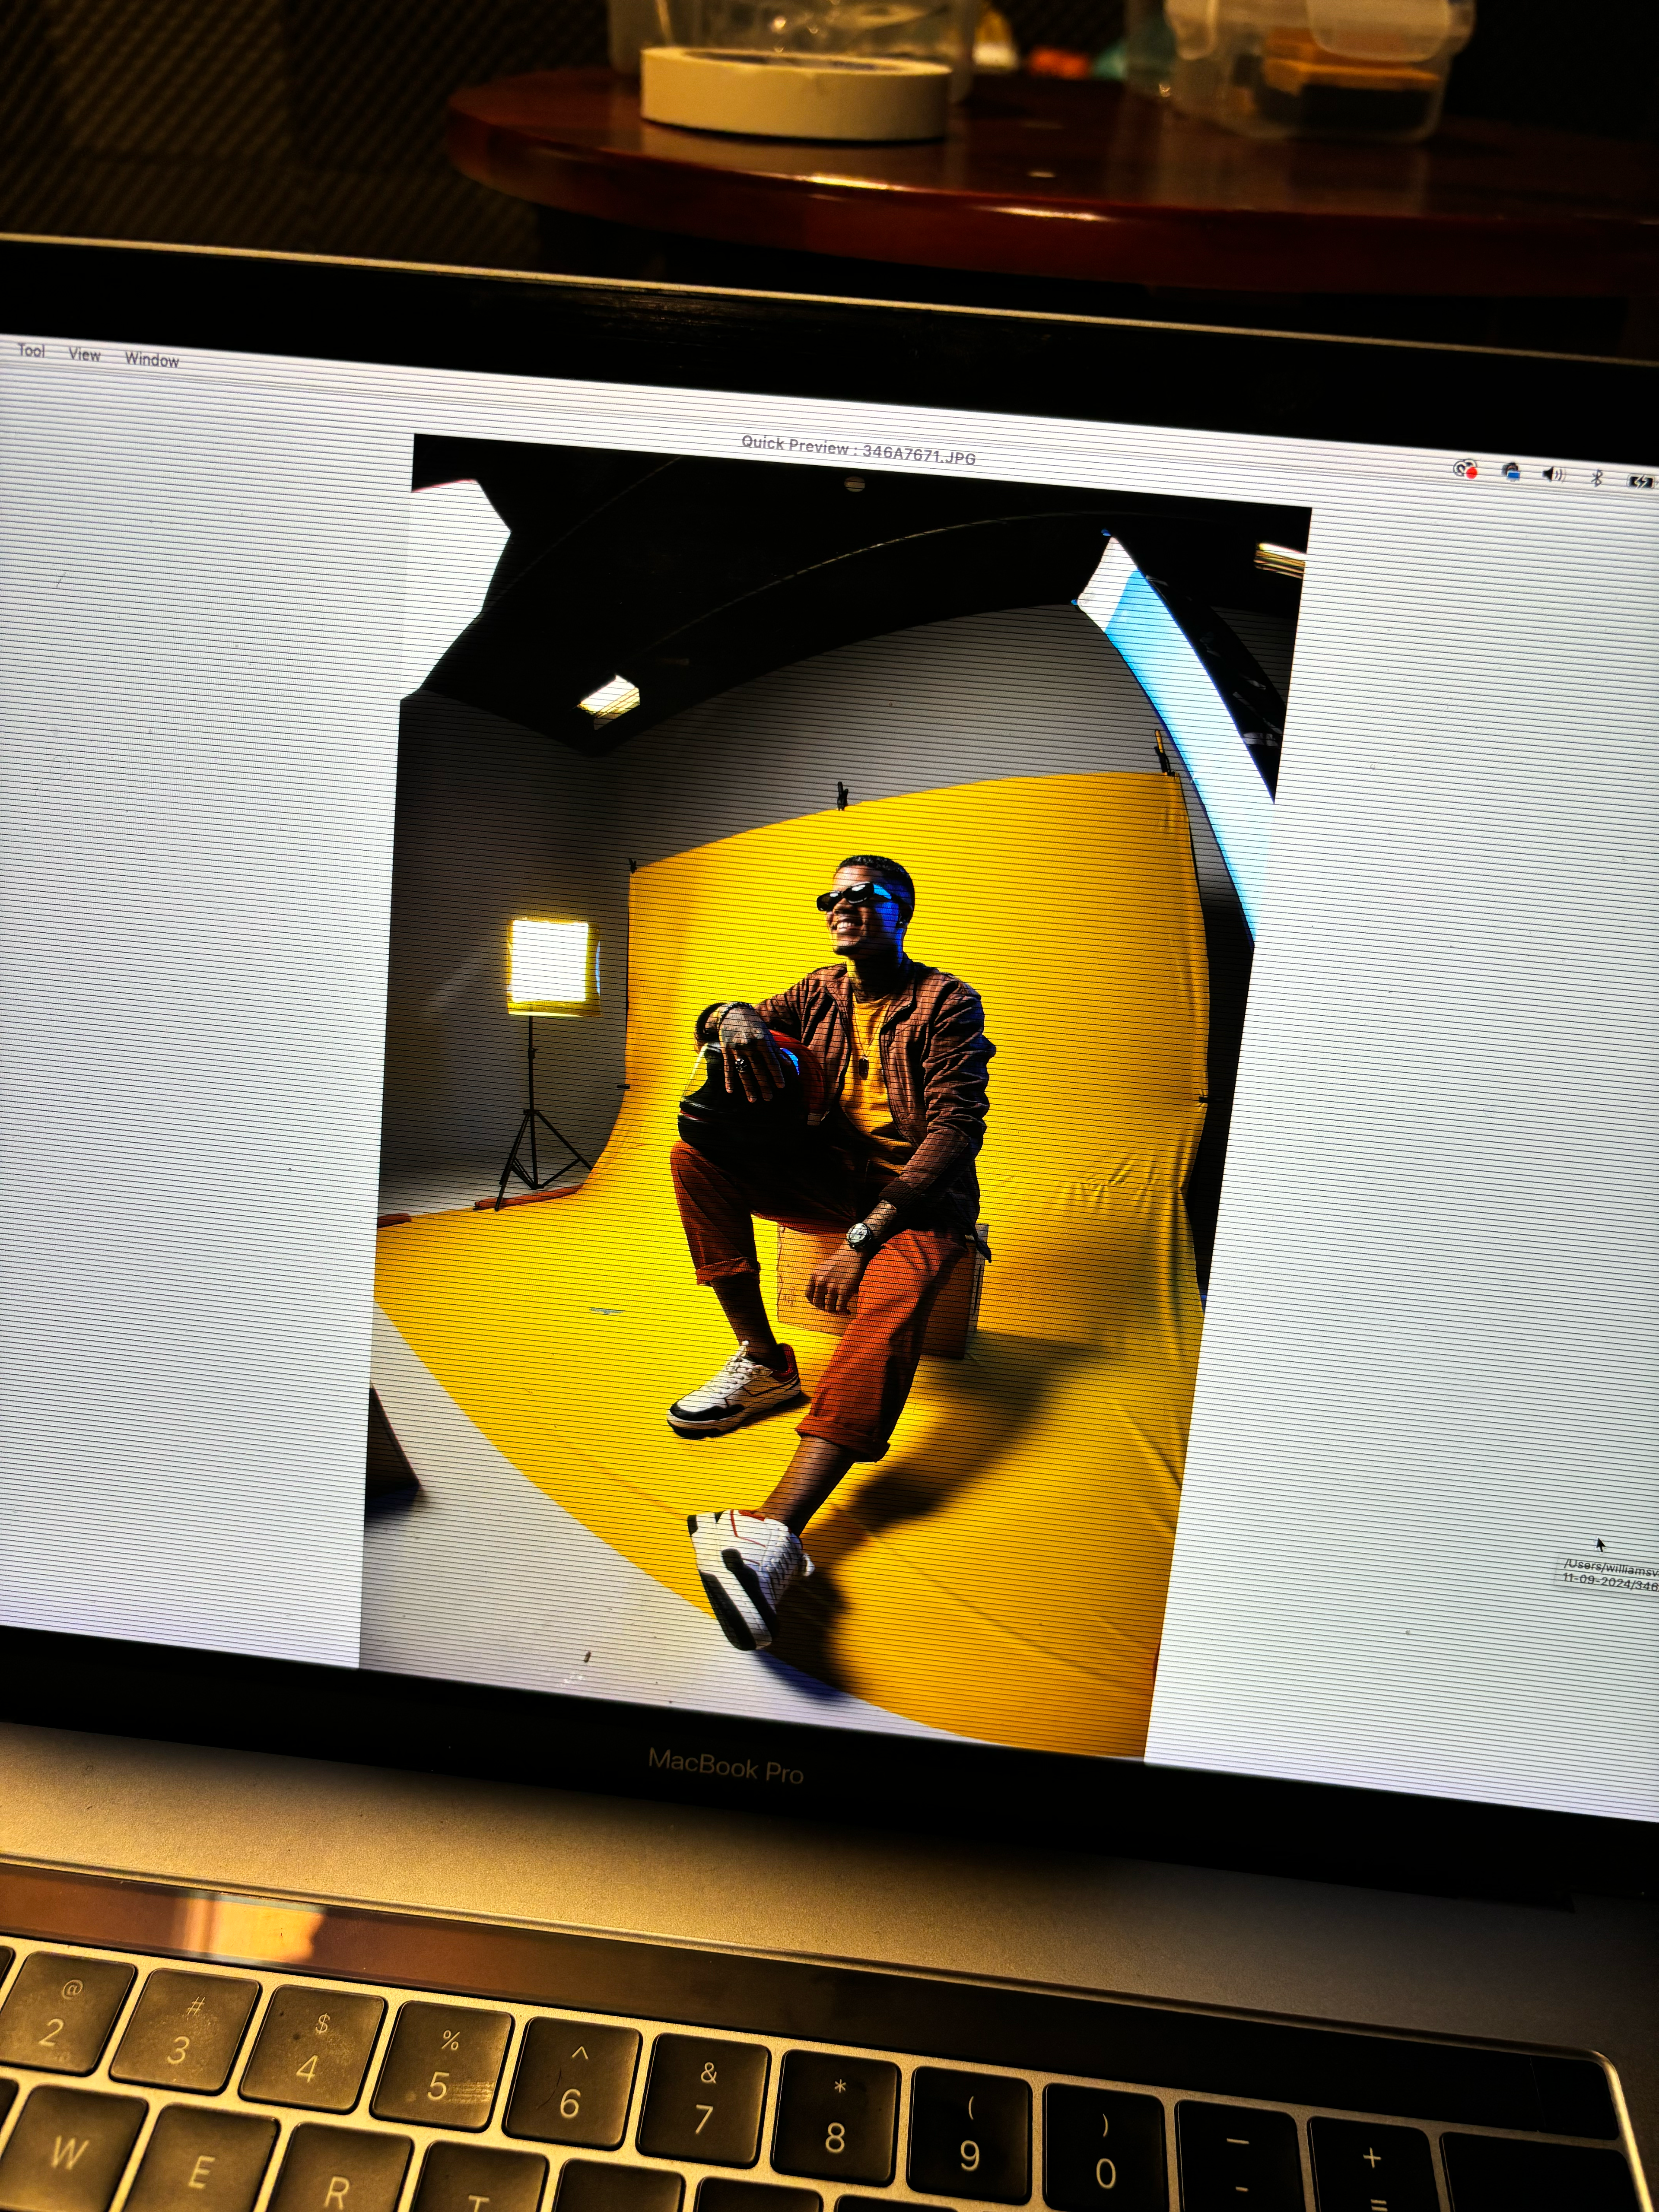Open the Tool menu
The width and height of the screenshot is (1659, 2212).
pos(31,350)
